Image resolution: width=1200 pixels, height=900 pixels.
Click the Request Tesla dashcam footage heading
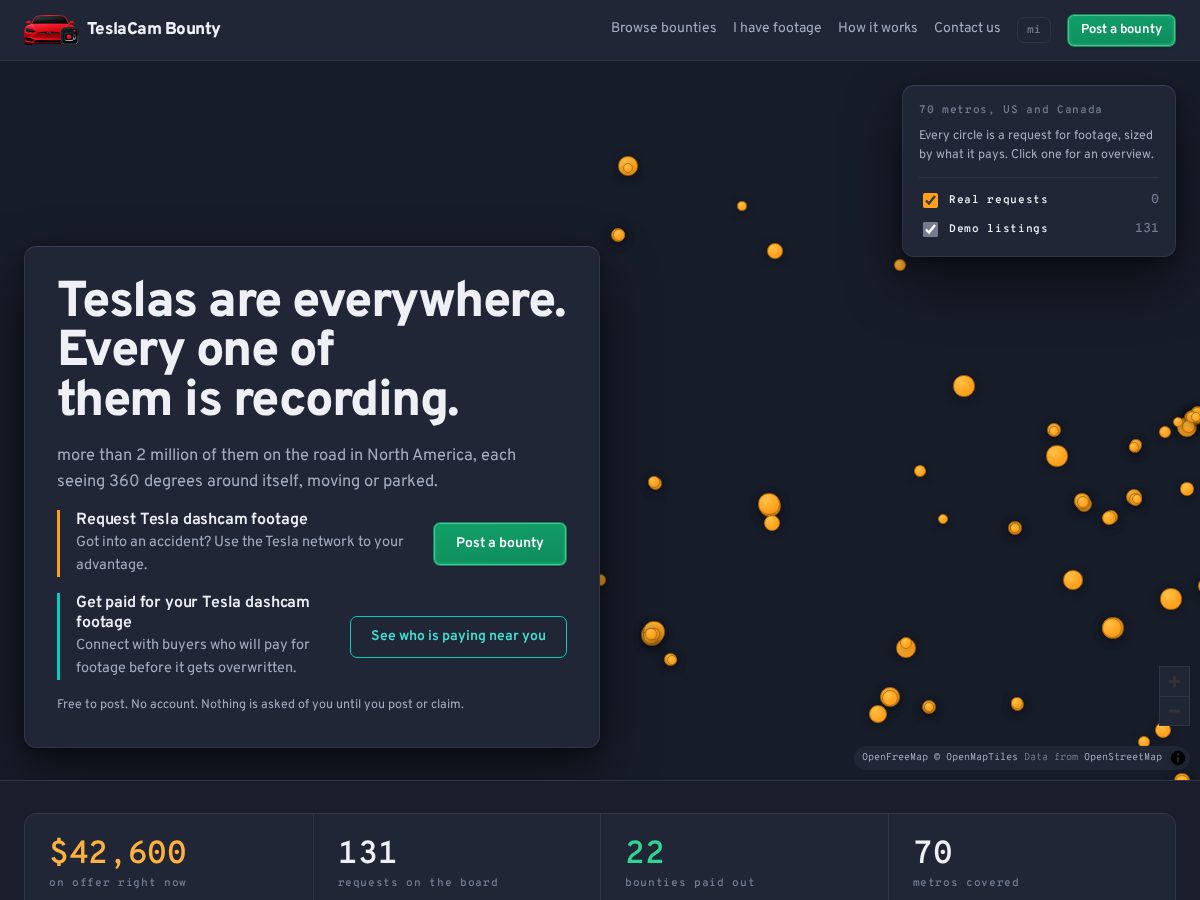[192, 519]
